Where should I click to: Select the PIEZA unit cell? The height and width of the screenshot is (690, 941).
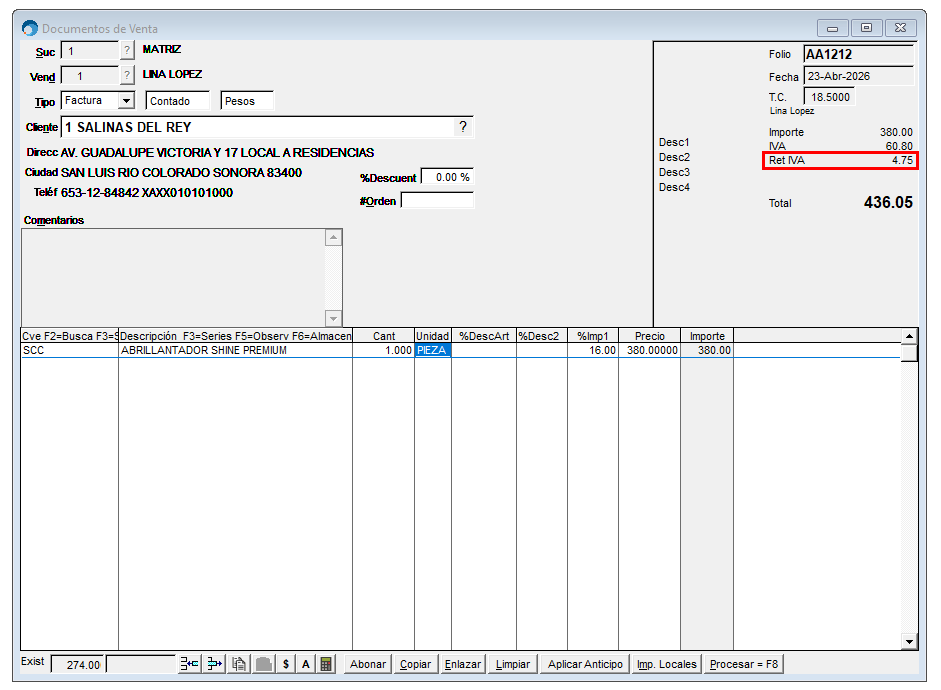[x=432, y=351]
